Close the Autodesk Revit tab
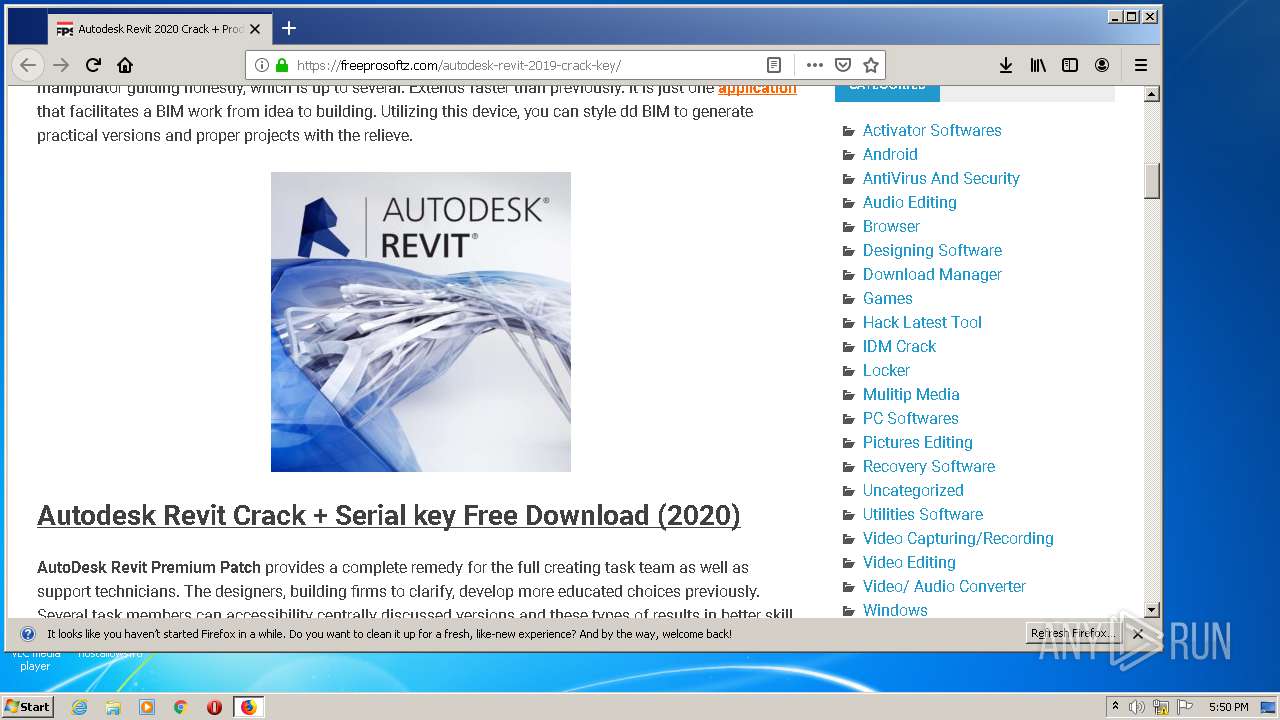1280x720 pixels. 255,29
